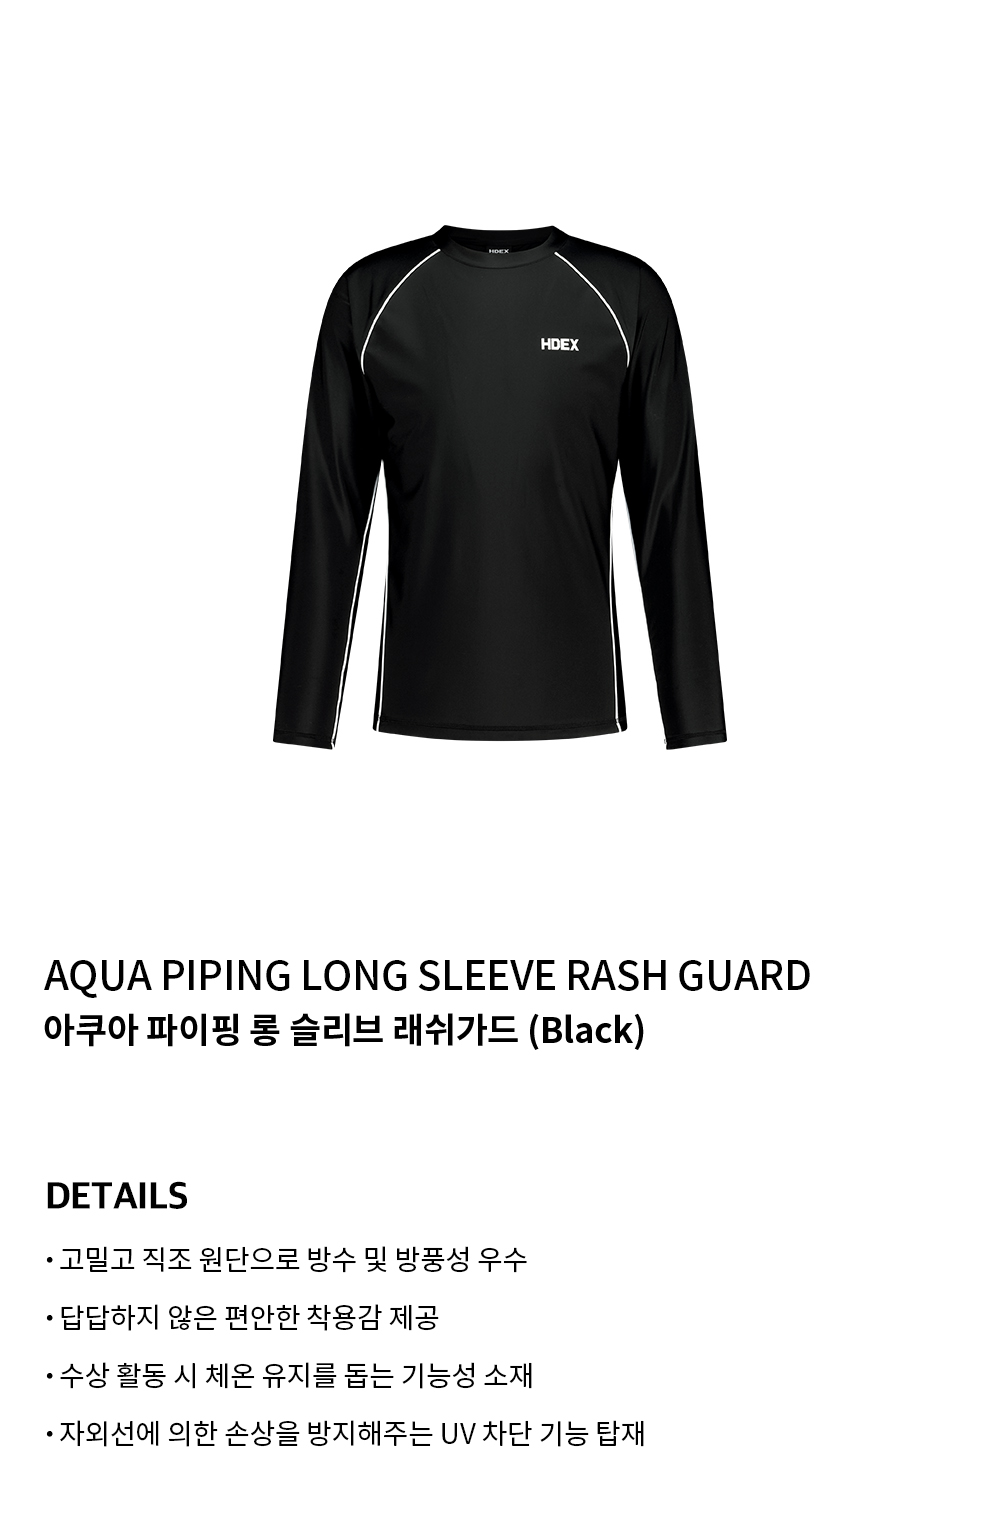Click the AQUA PIPING LONG SLEEVE RASH GUARD title

coord(427,976)
